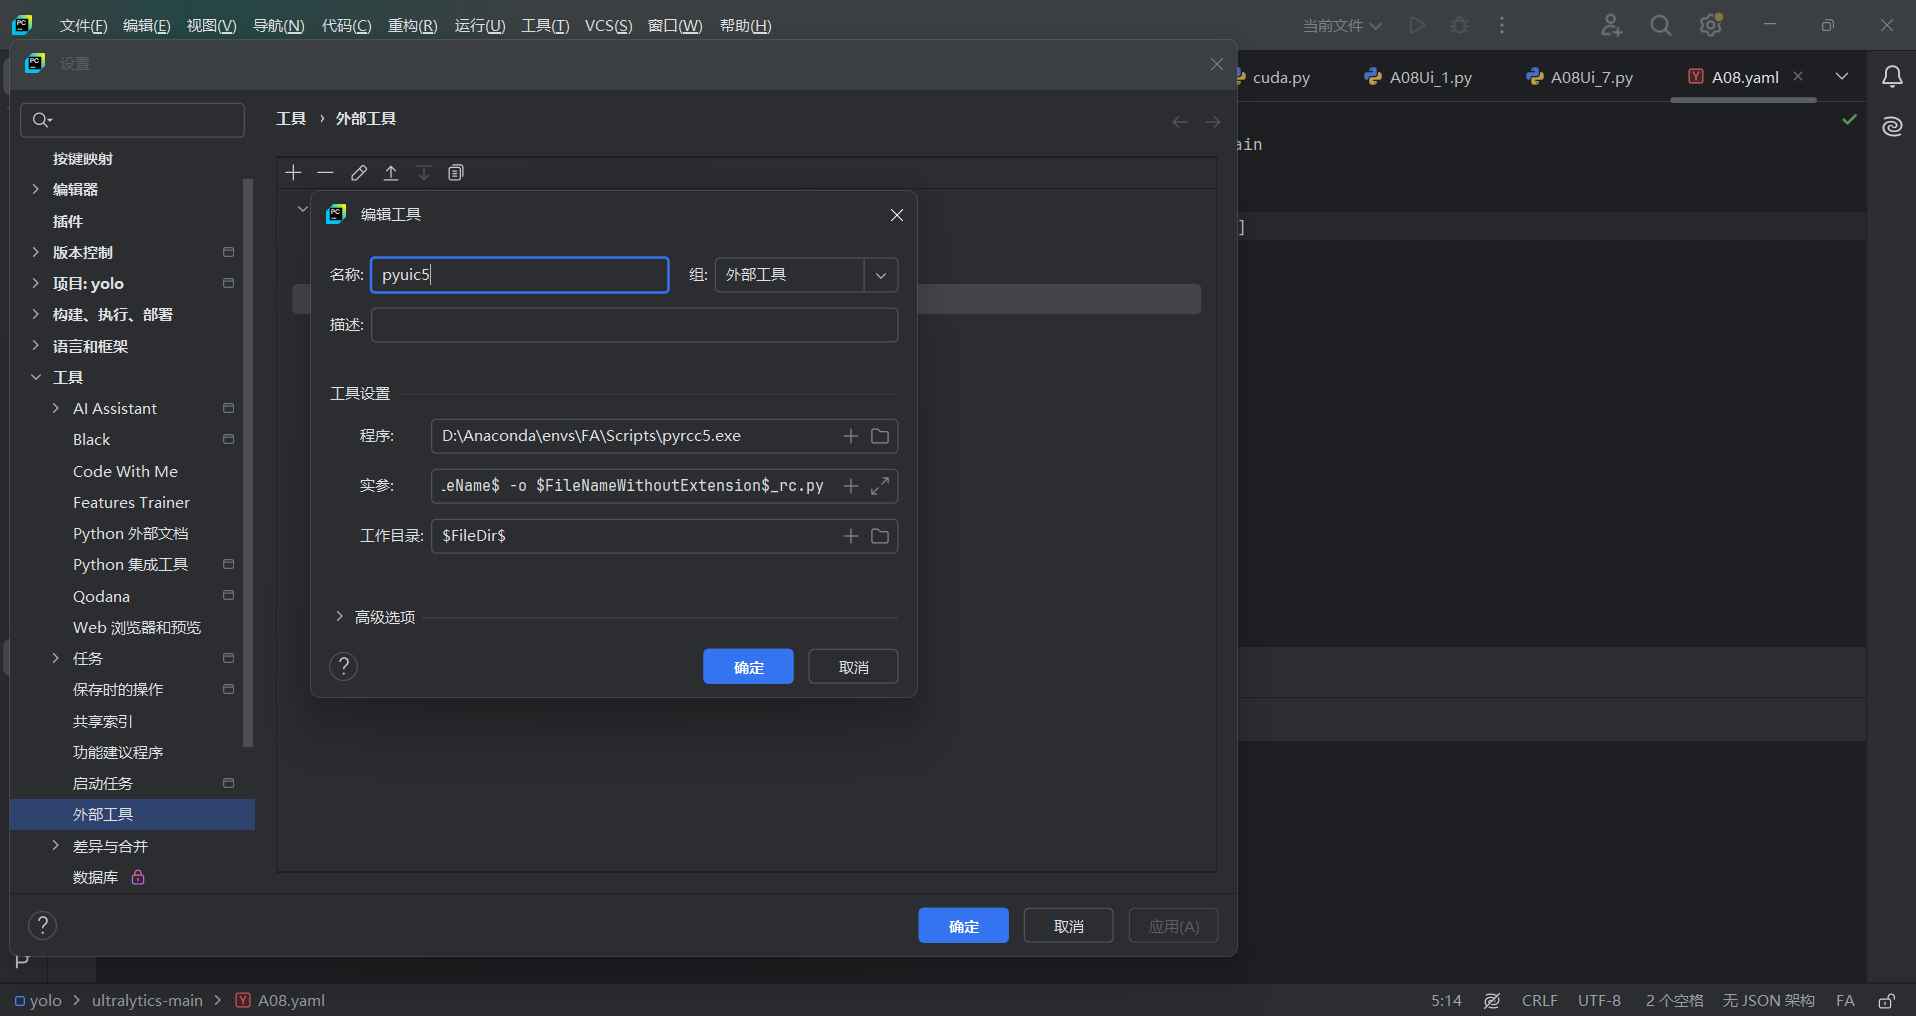This screenshot has height=1016, width=1916.
Task: Open the 组 group dropdown
Action: 881,275
